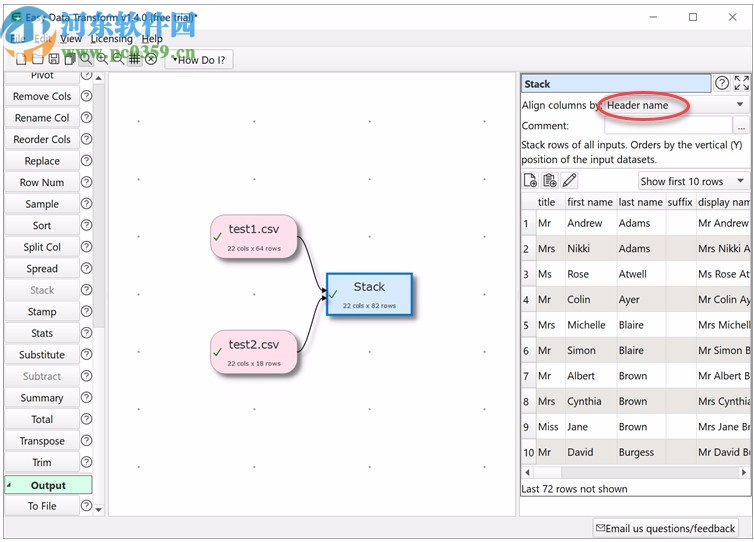Click the Save As copy toolbar icon
The width and height of the screenshot is (754, 542).
pyautogui.click(x=70, y=59)
